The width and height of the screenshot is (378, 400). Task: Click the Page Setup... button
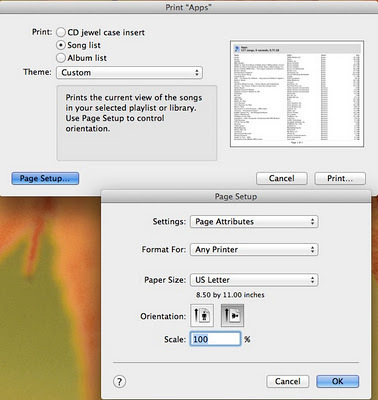coord(45,178)
